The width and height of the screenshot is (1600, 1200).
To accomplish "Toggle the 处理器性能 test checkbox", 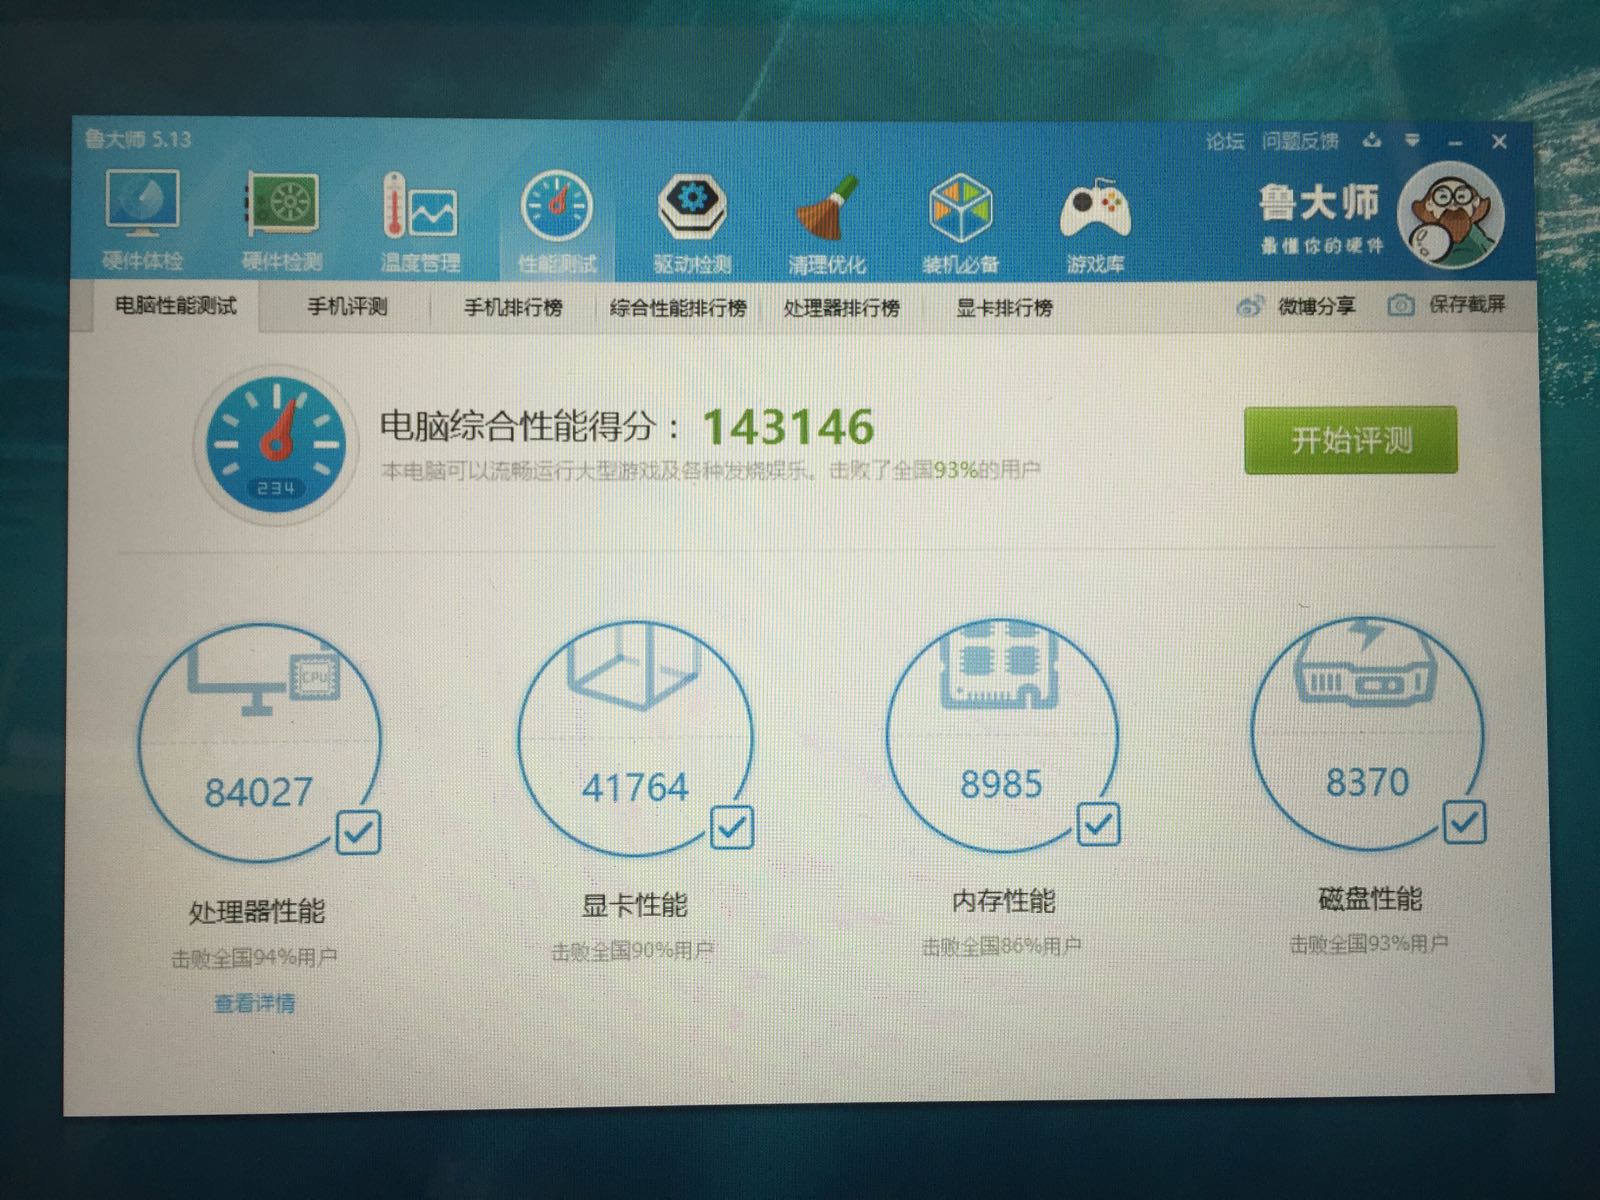I will click(x=358, y=832).
